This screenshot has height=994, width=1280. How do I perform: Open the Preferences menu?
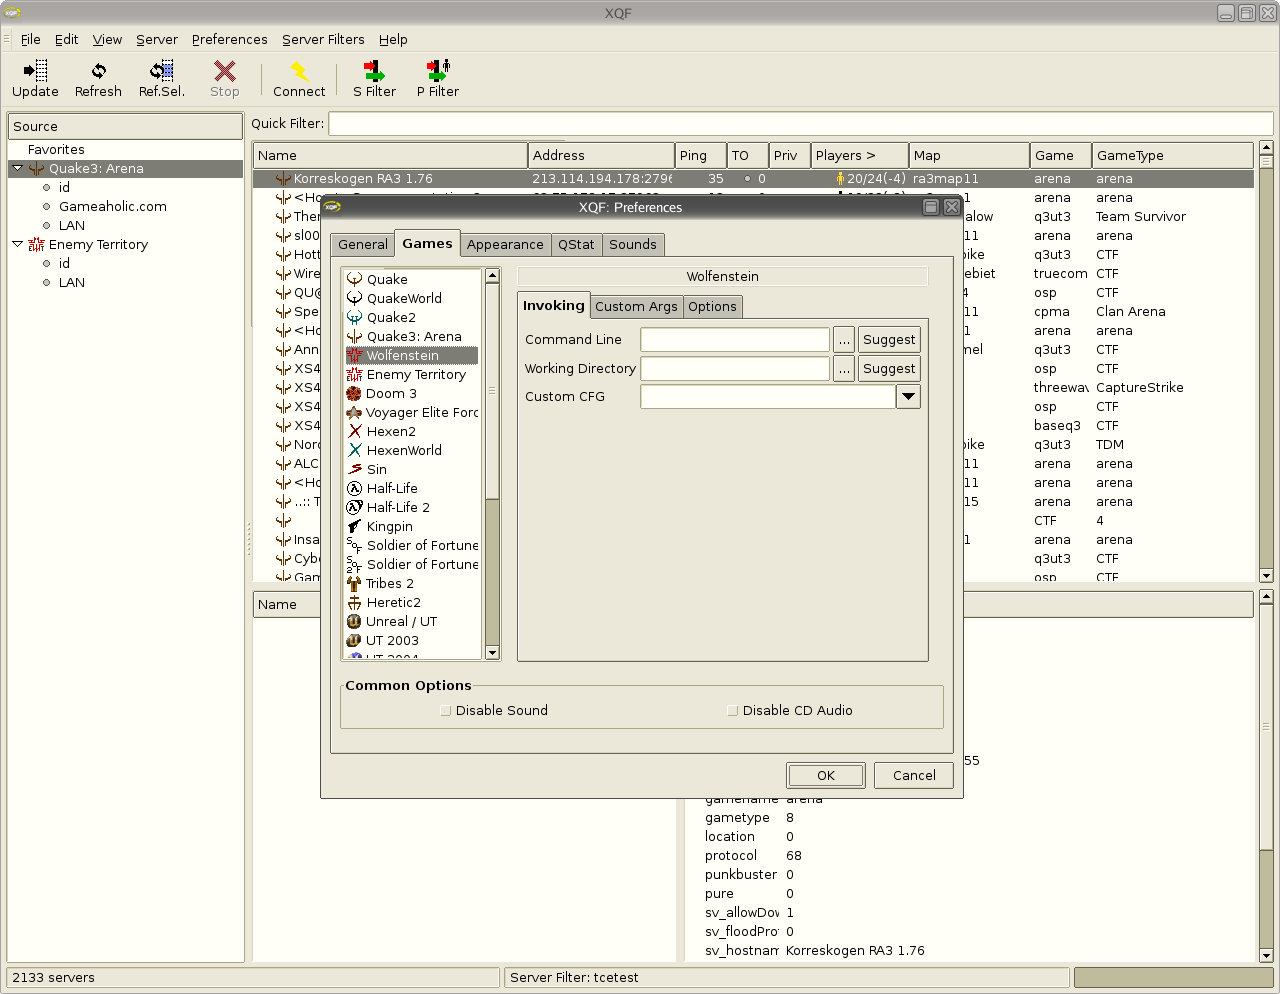(x=230, y=40)
